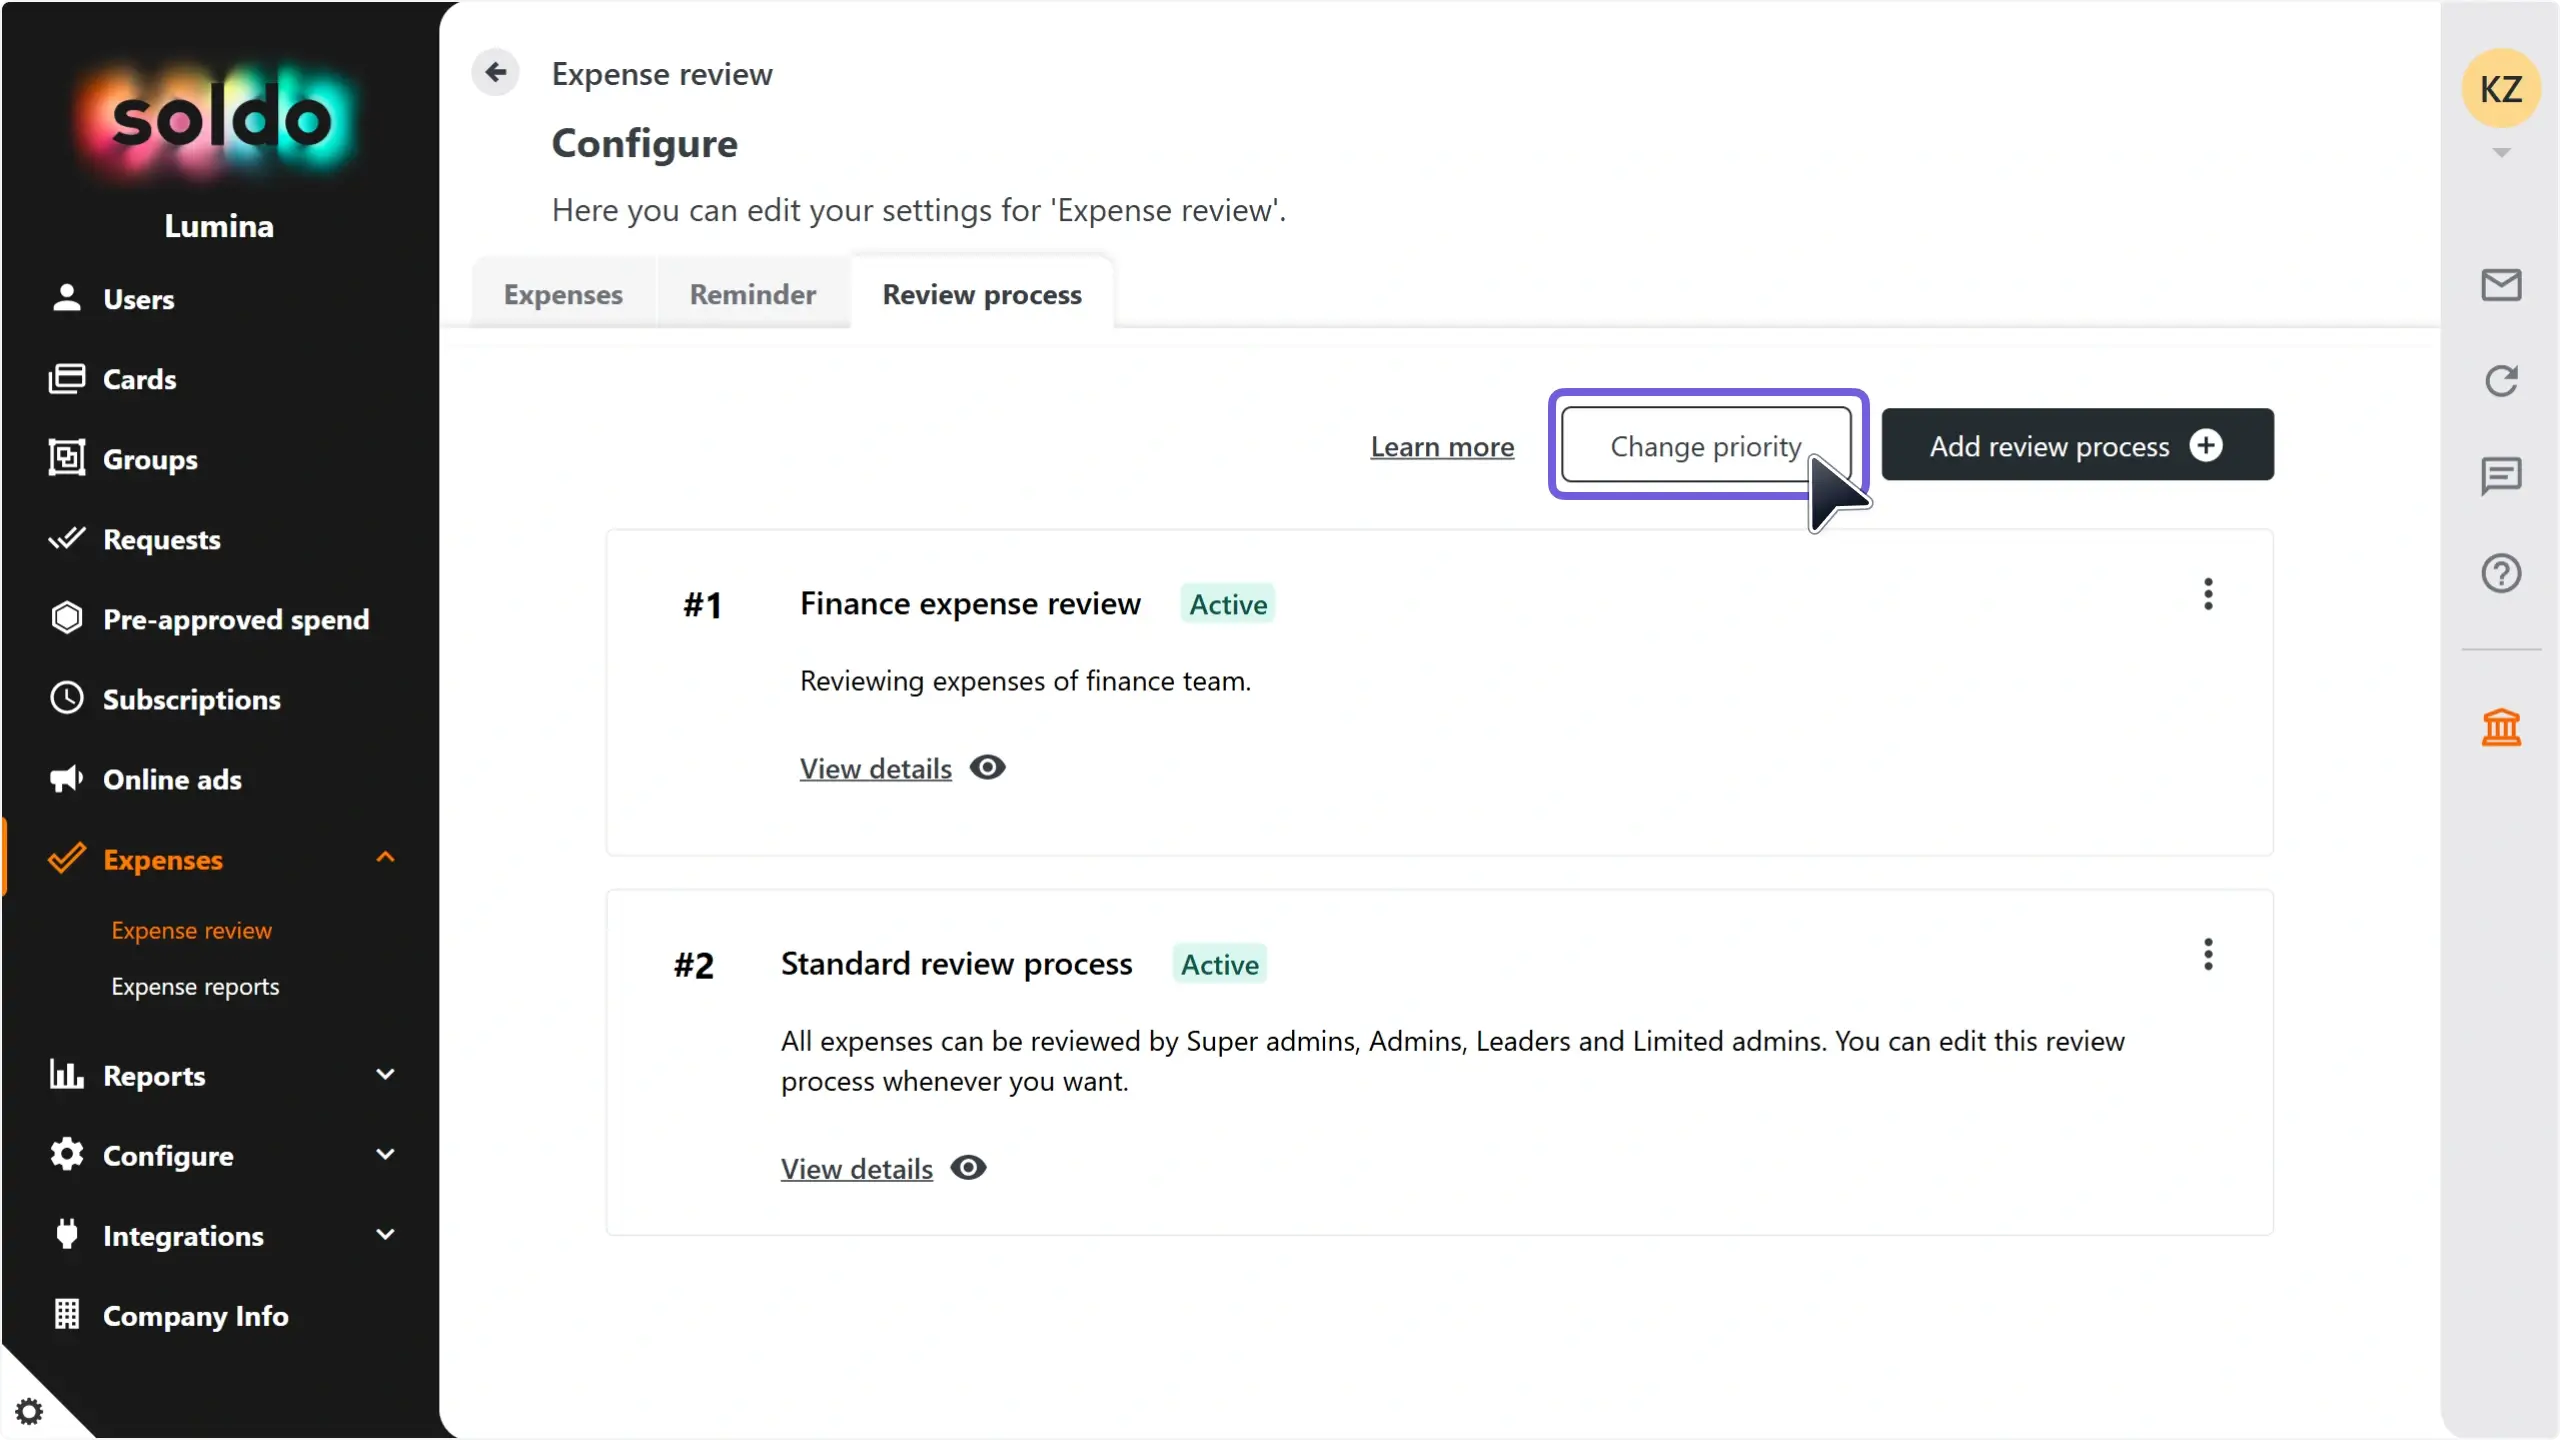Click eye icon for Standard review process
Image resolution: width=2560 pixels, height=1440 pixels.
(968, 1168)
